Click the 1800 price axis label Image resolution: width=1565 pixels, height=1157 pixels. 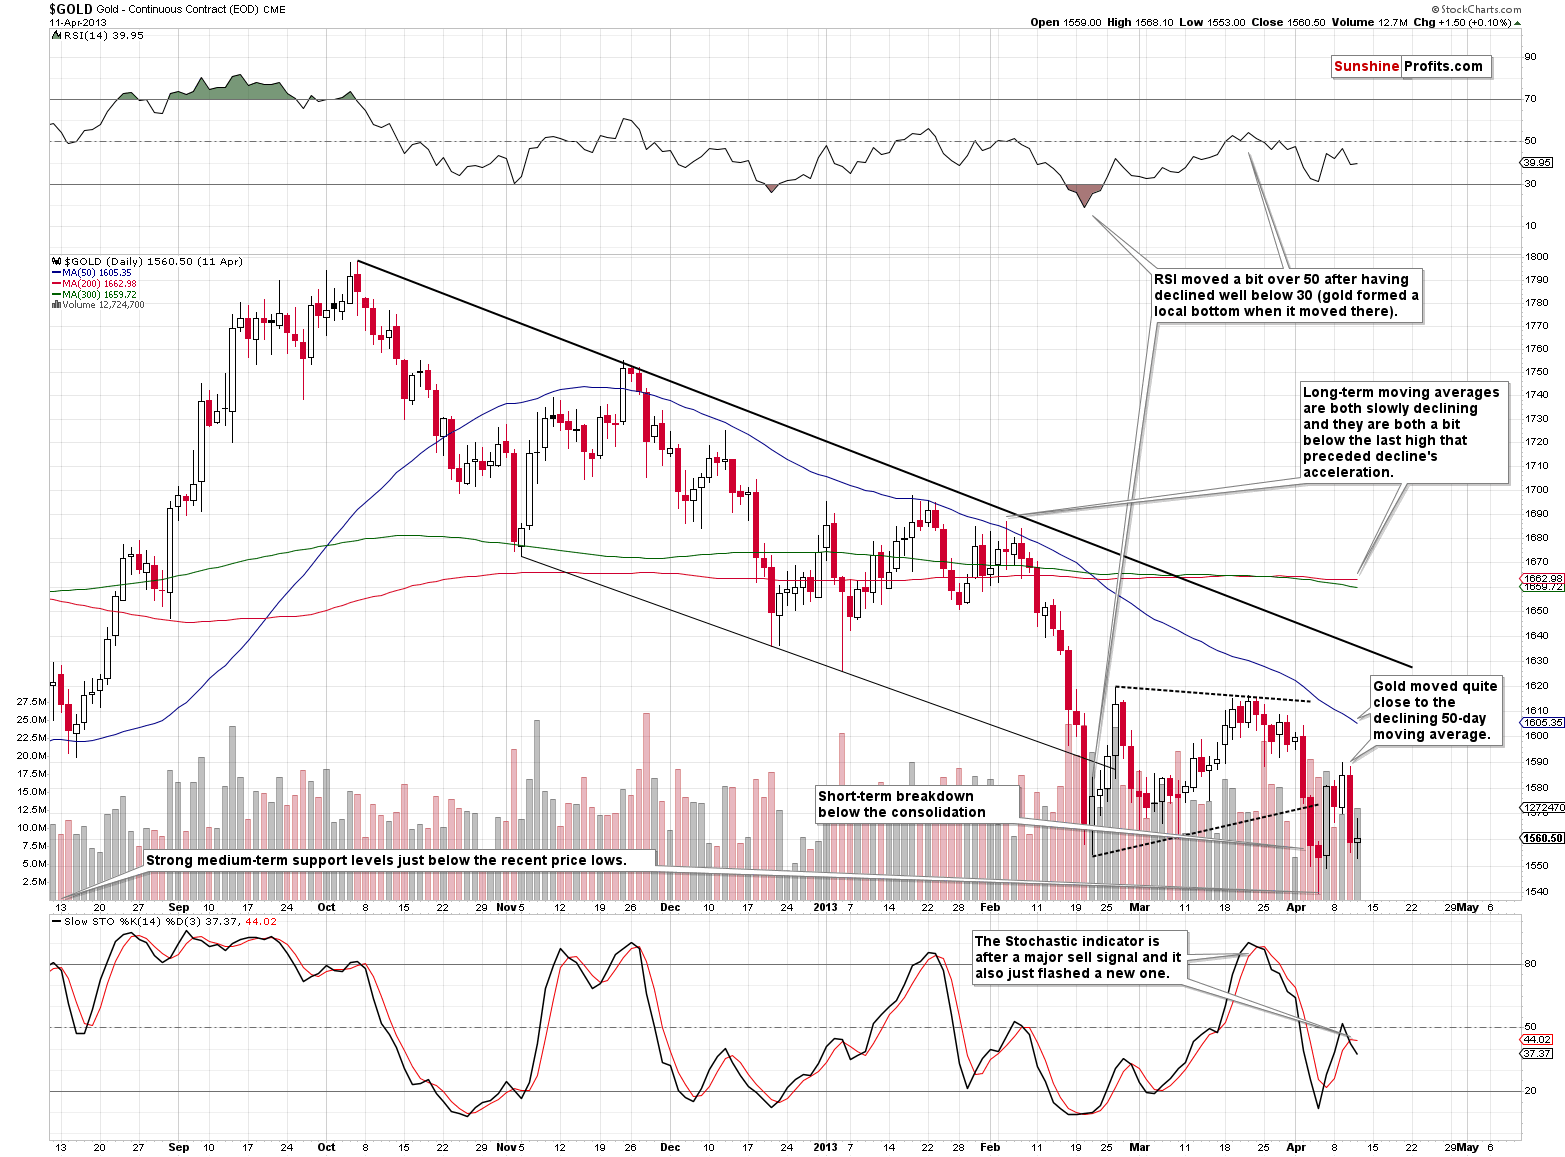[1537, 256]
